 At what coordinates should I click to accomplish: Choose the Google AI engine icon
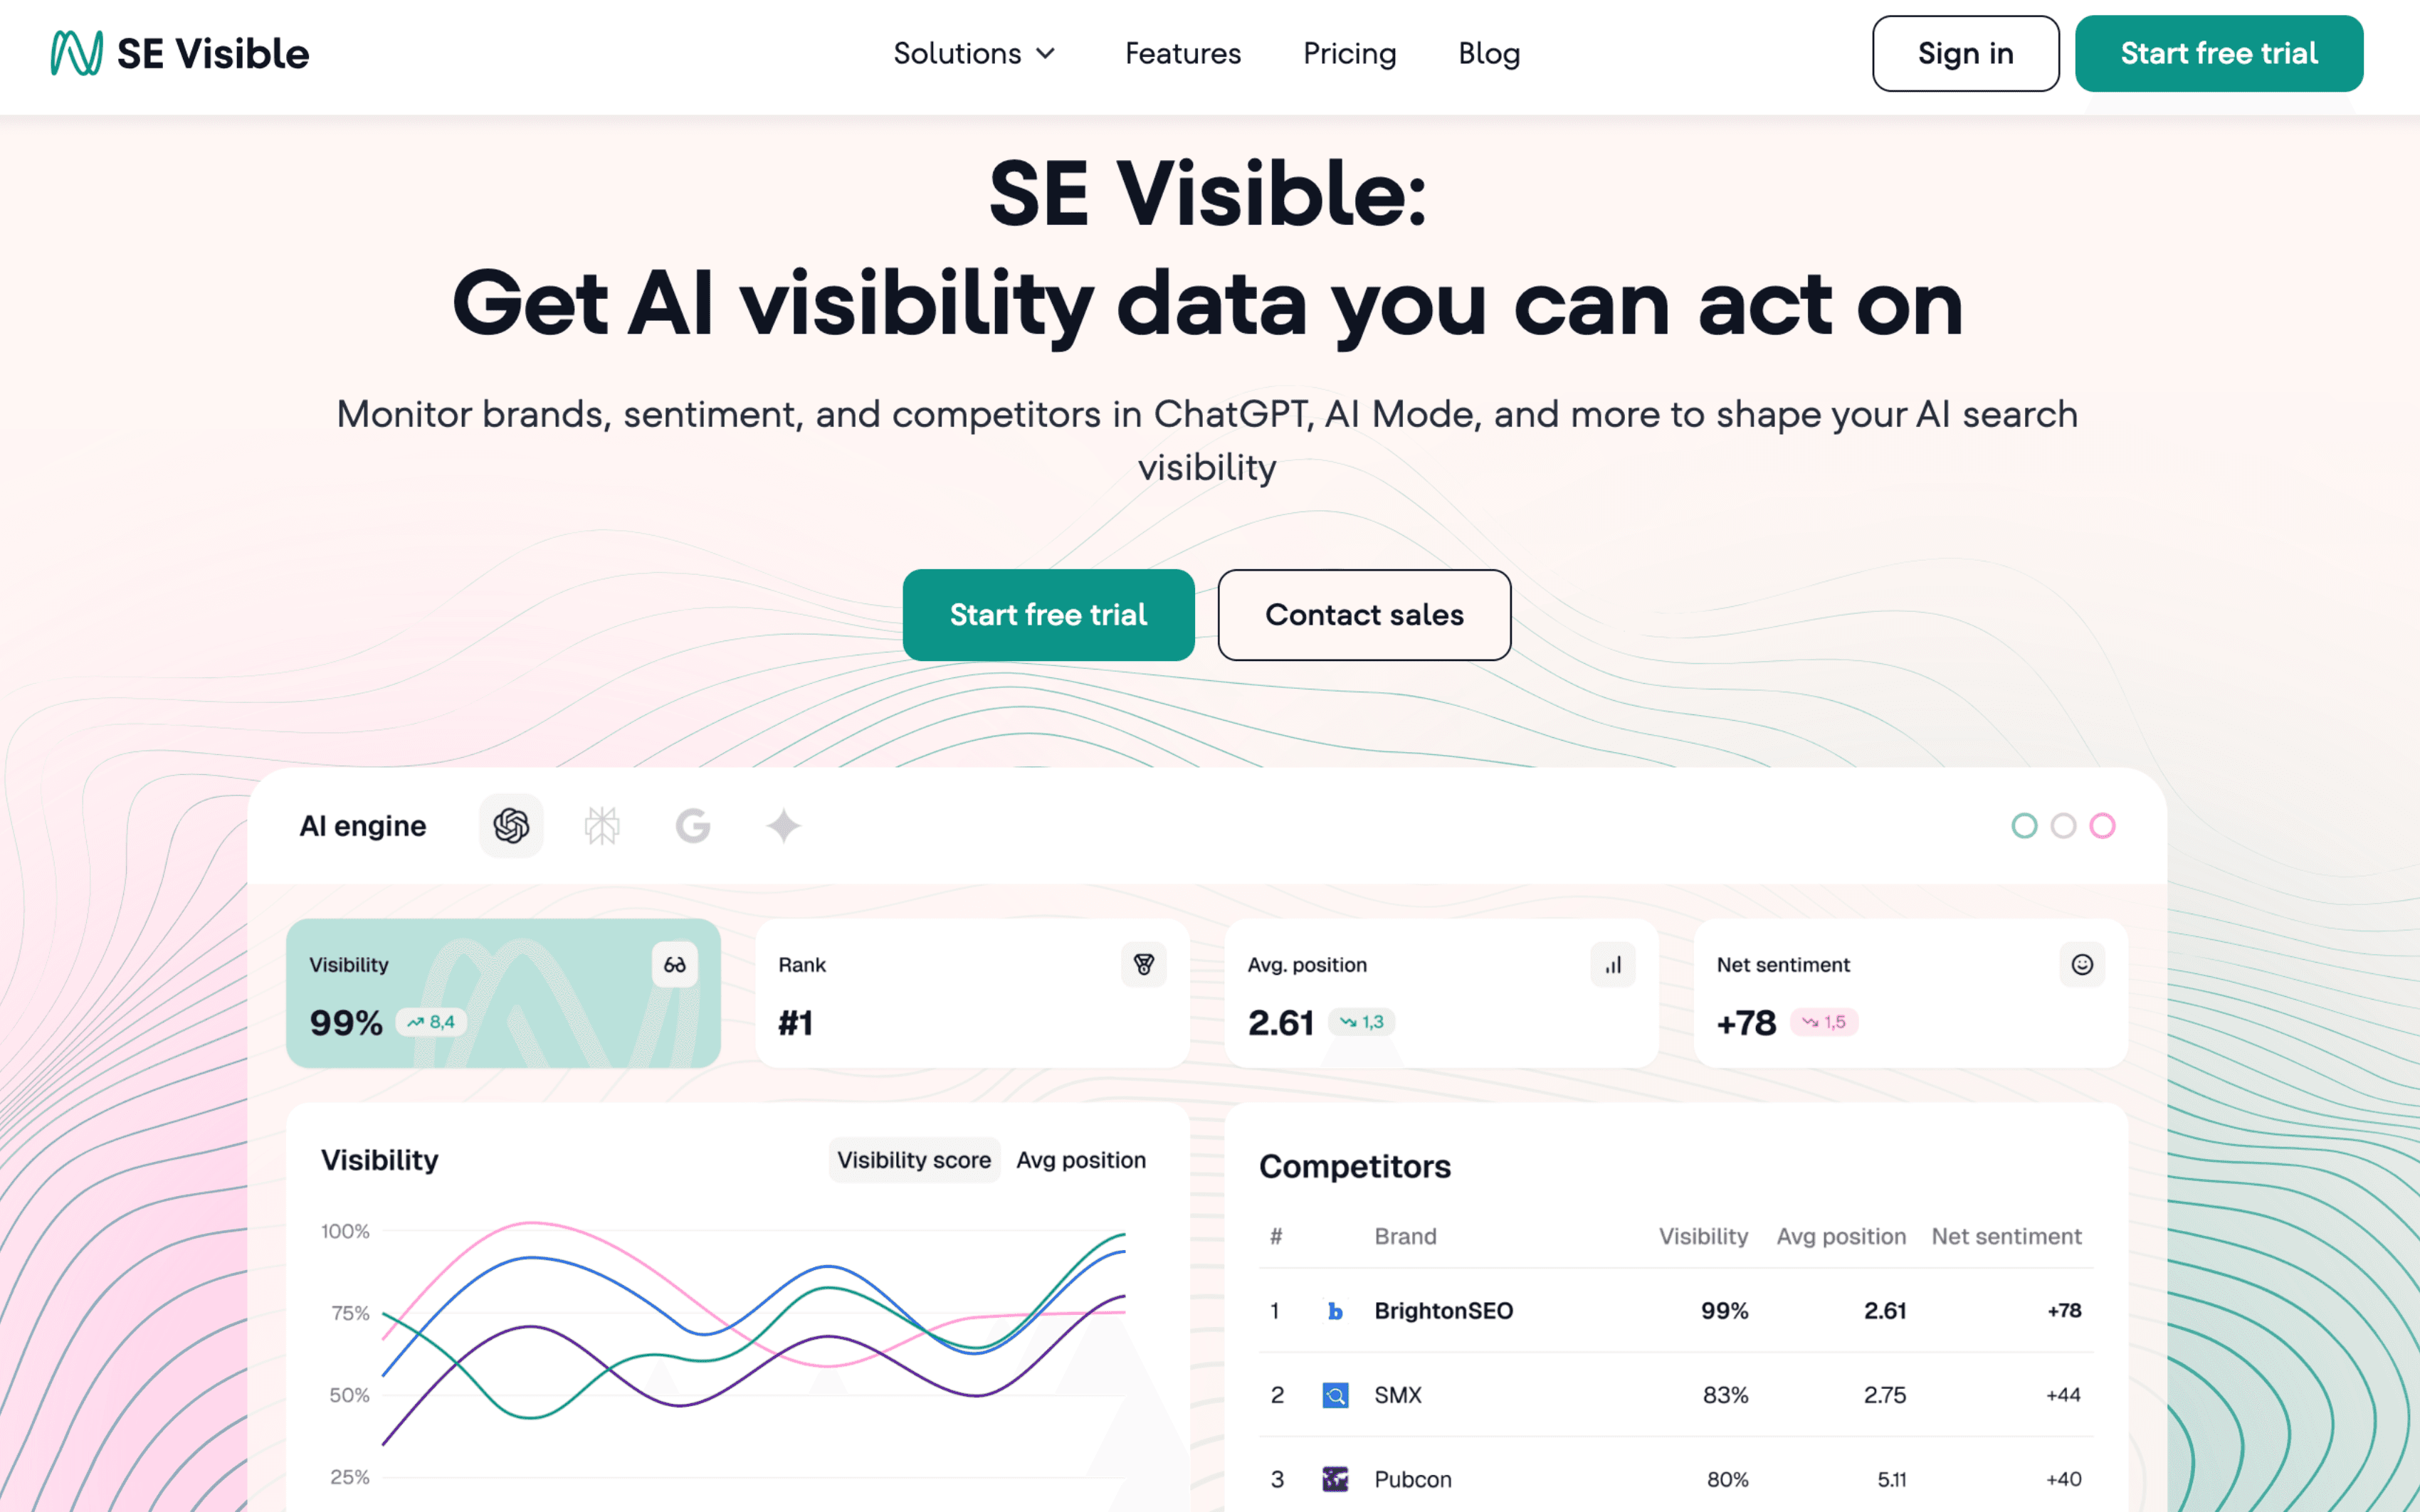click(x=692, y=826)
